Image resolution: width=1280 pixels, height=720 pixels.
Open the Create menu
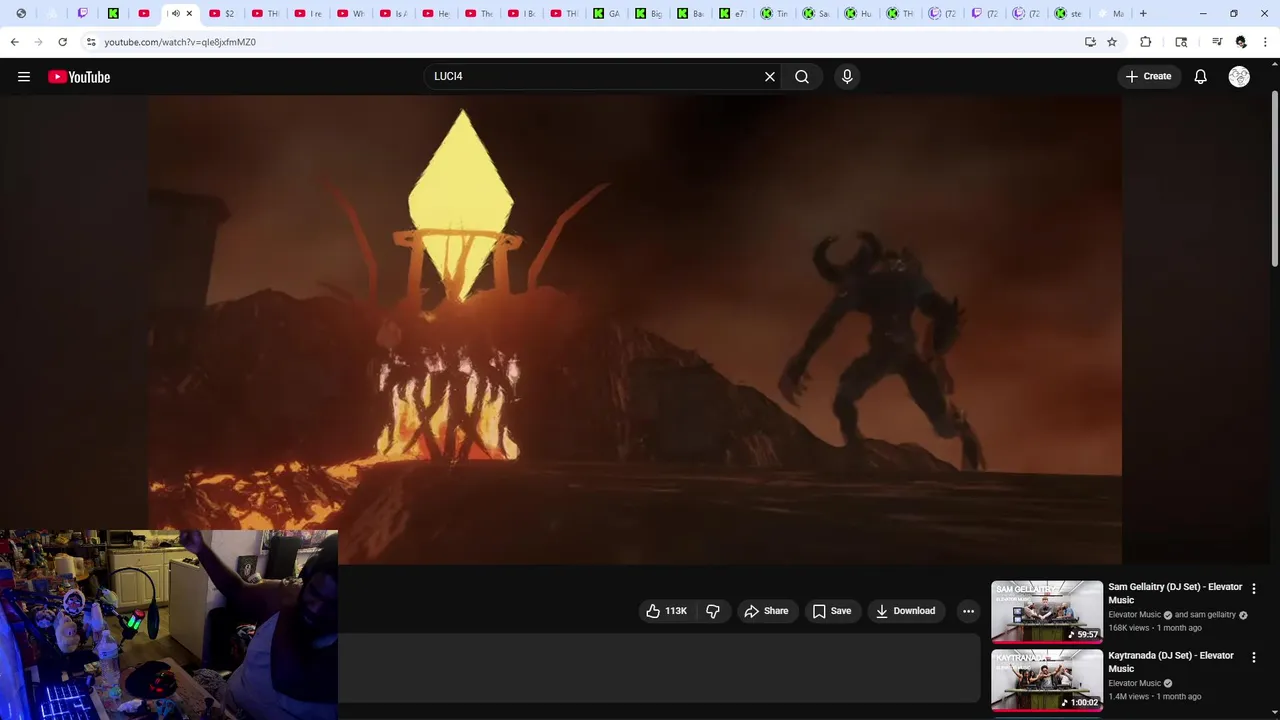(x=1148, y=77)
